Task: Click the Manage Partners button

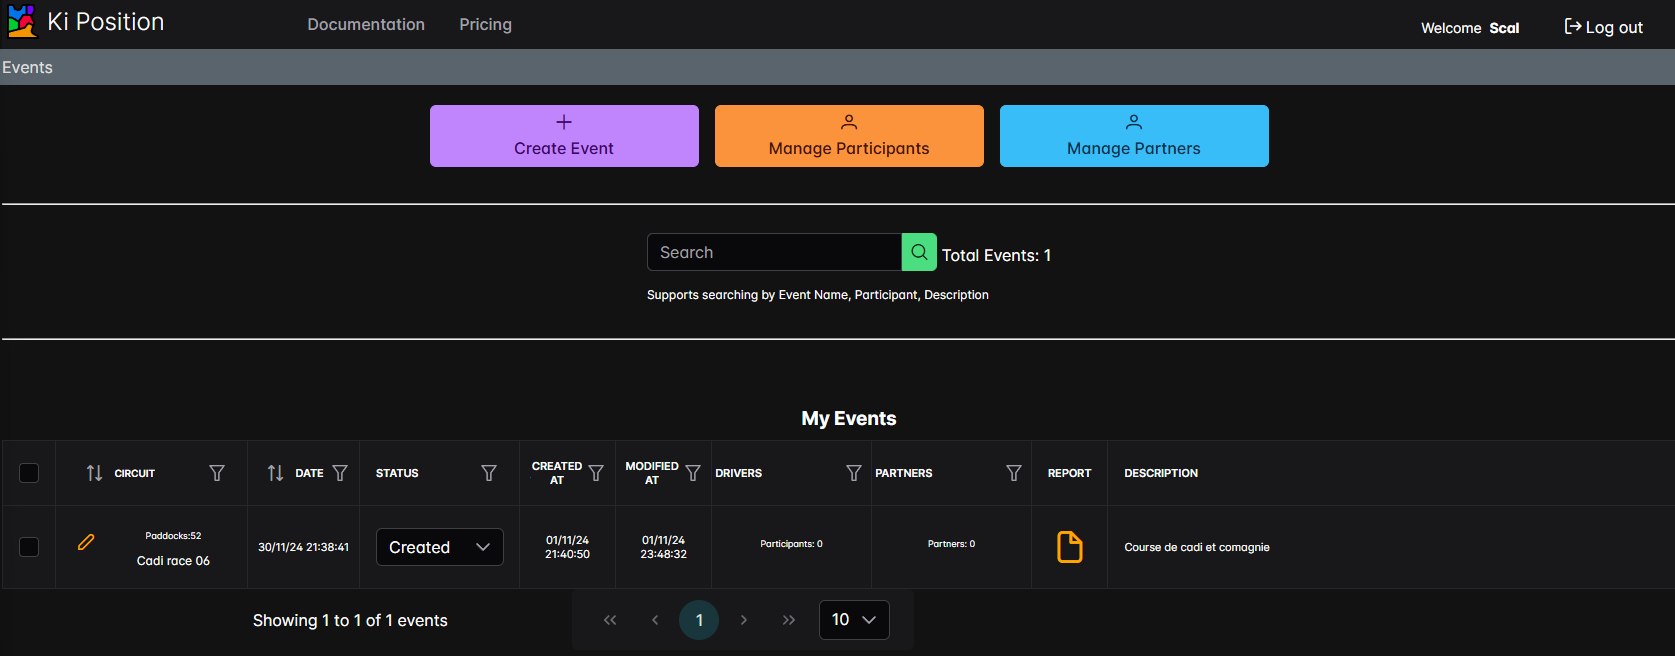Action: 1134,136
